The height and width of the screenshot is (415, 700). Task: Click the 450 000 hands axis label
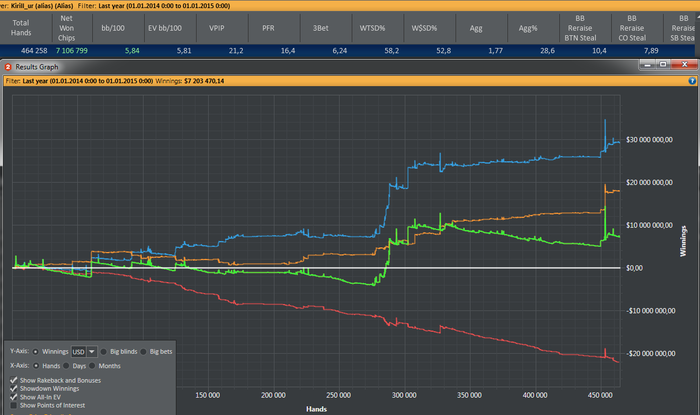coord(600,395)
